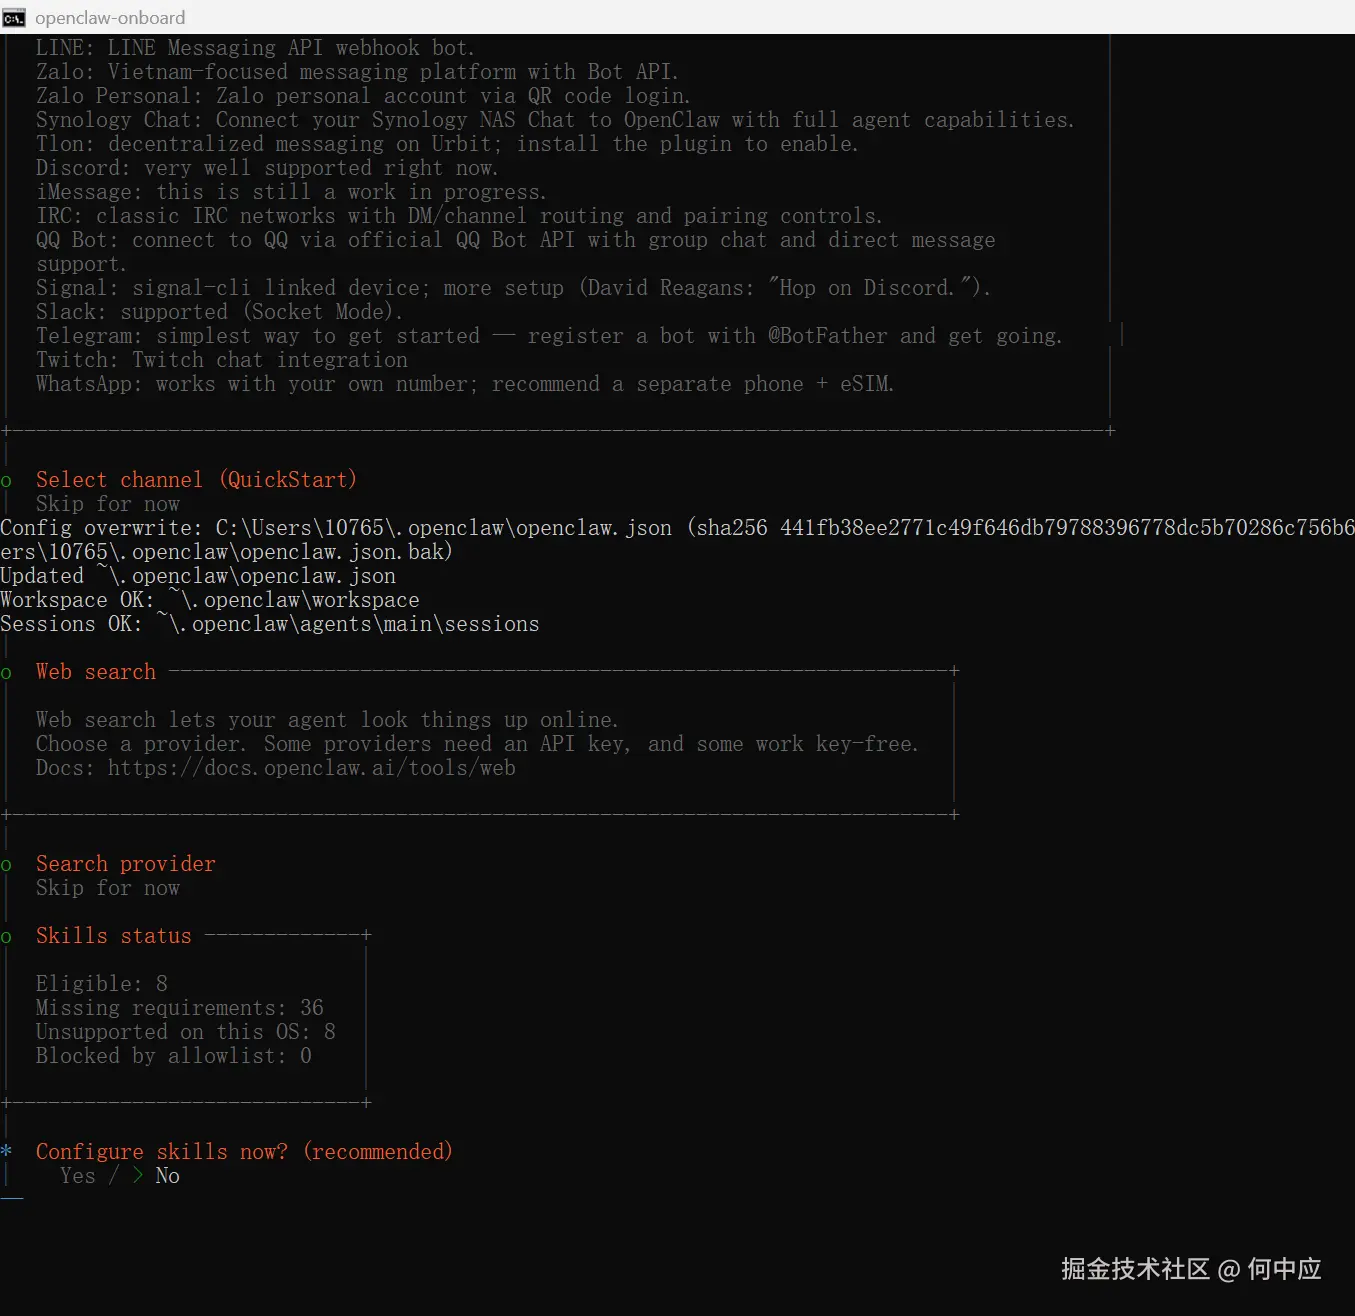Click the "Updated ~\.openclaw\openclaw.json" line
The height and width of the screenshot is (1316, 1355).
198,576
